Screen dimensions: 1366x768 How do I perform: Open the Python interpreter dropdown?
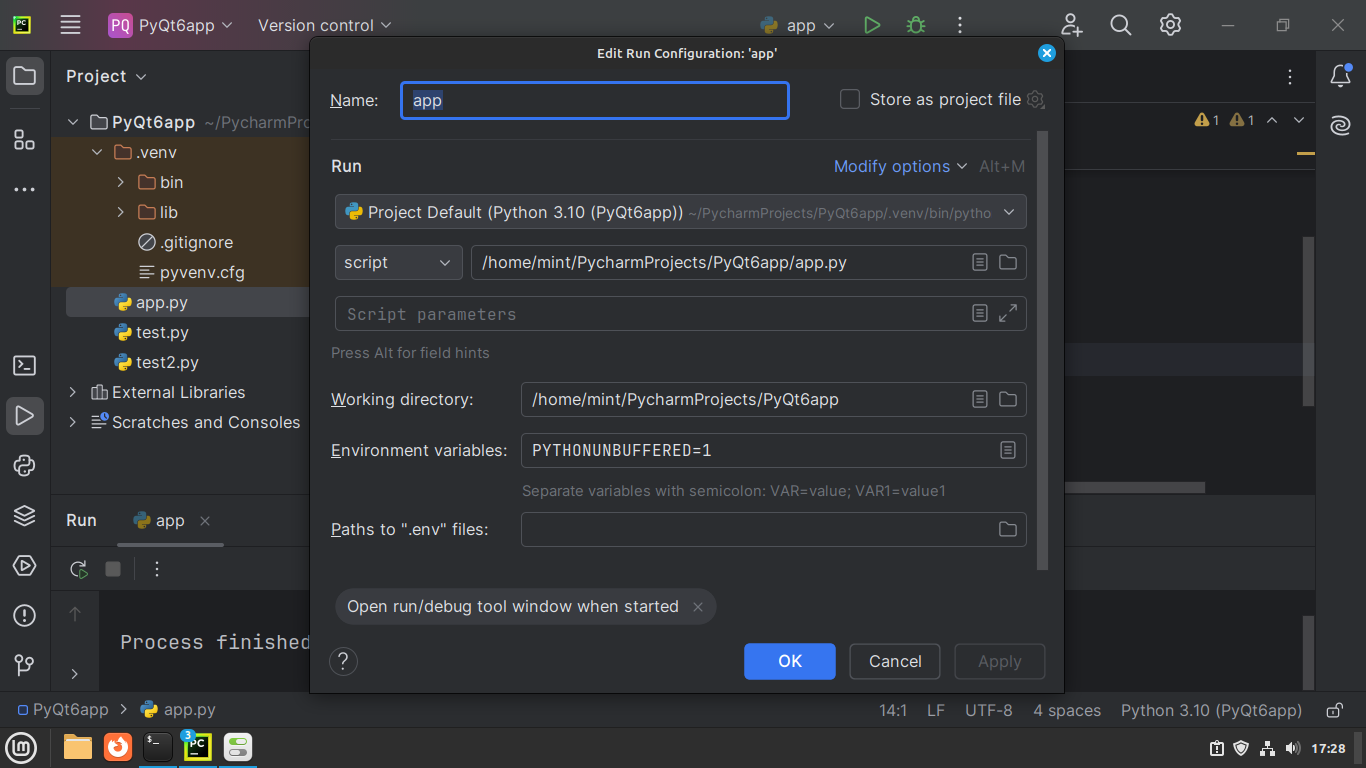pos(680,212)
